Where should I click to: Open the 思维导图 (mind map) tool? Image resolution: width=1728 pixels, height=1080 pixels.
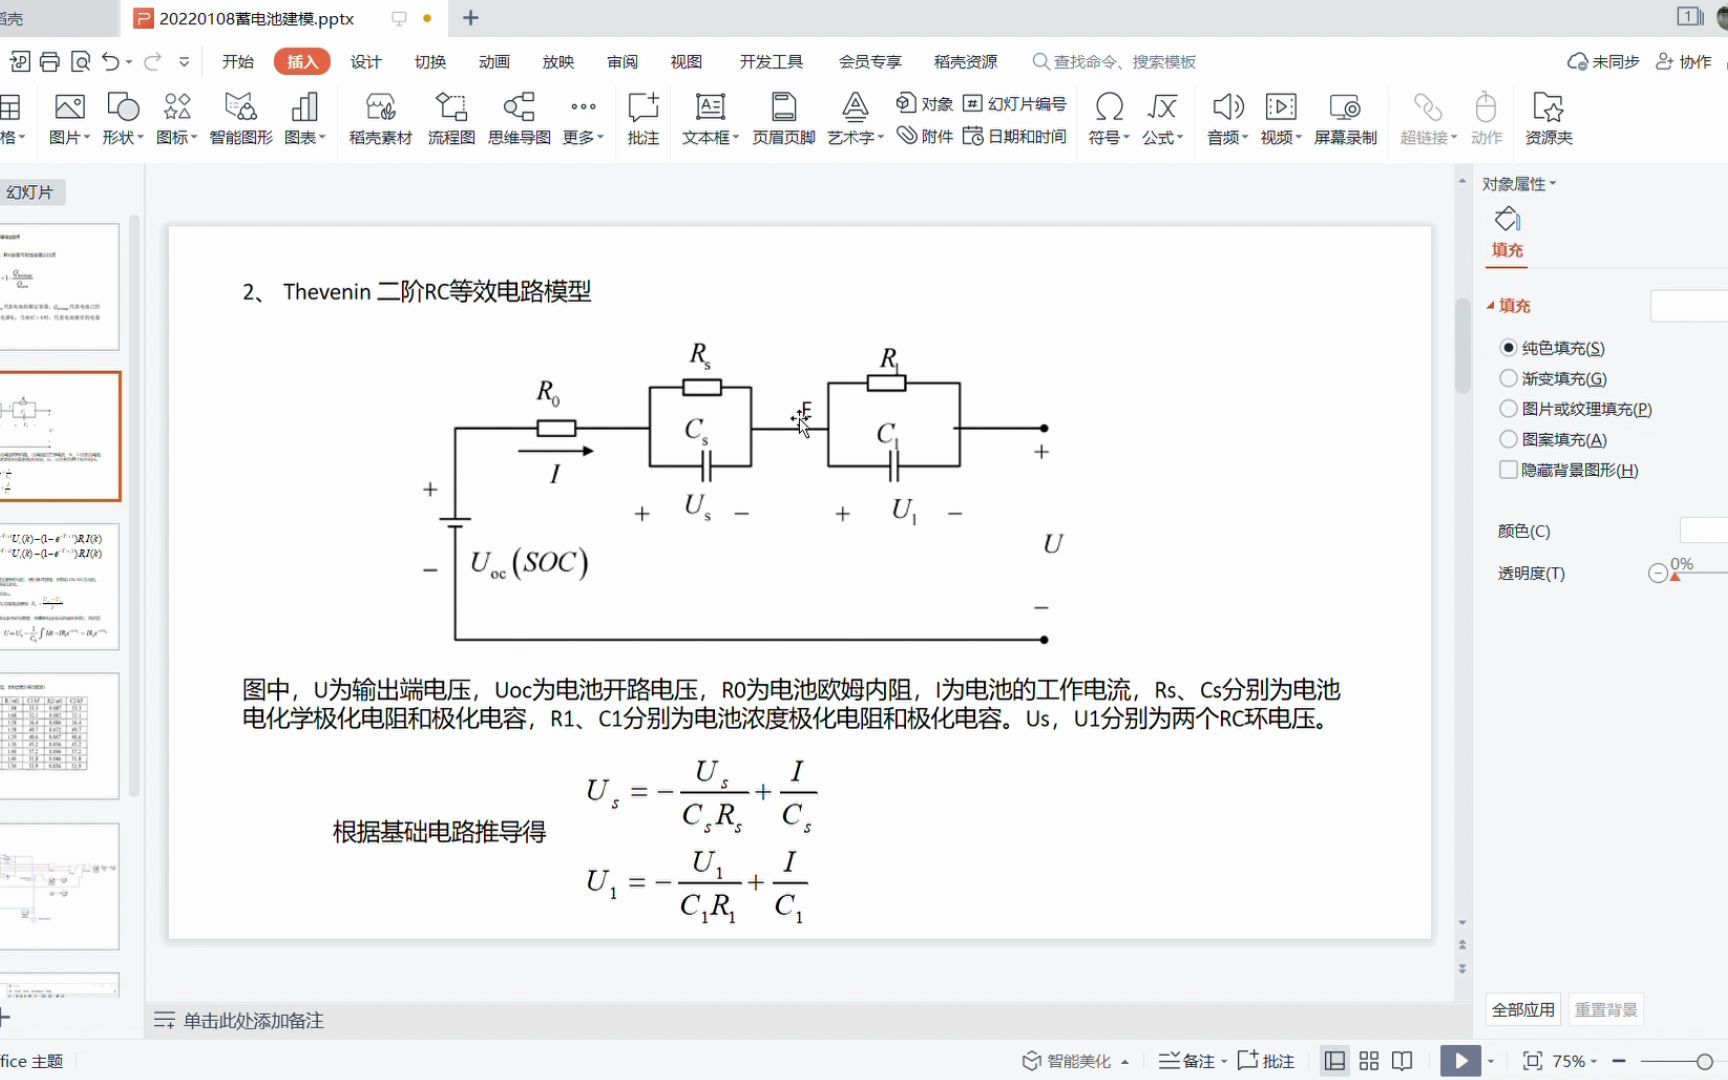[518, 118]
